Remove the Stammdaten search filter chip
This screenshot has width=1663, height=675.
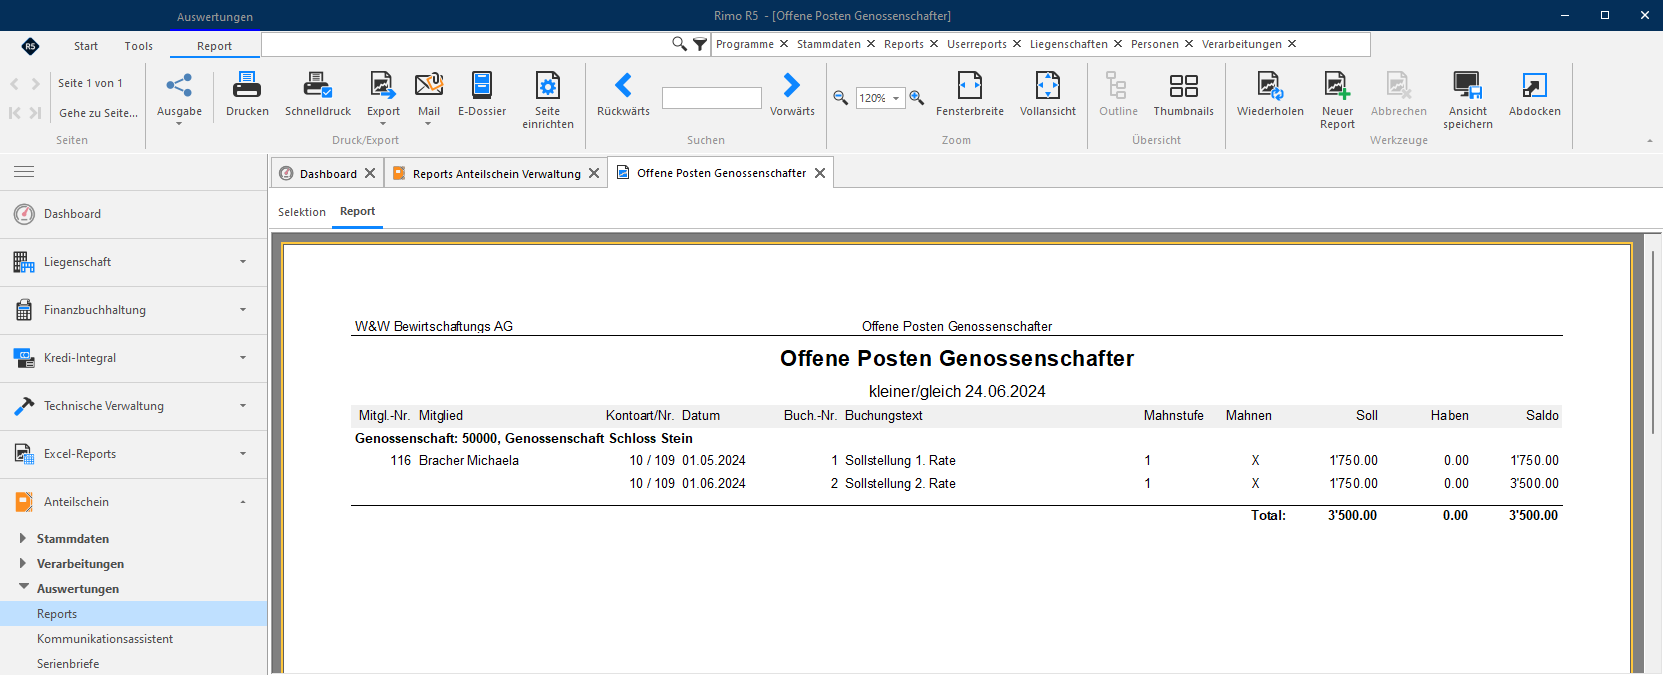(x=871, y=44)
